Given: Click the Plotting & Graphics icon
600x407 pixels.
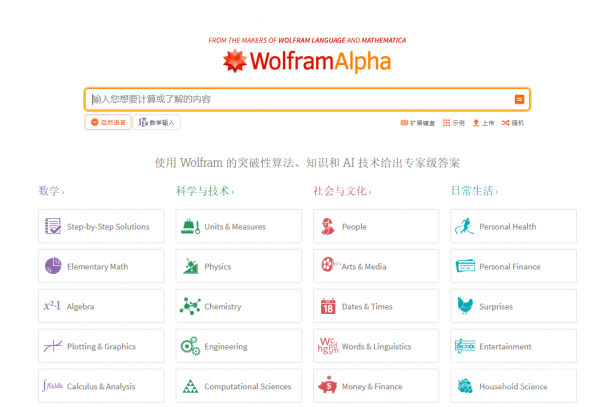Looking at the screenshot, I should click(x=53, y=346).
